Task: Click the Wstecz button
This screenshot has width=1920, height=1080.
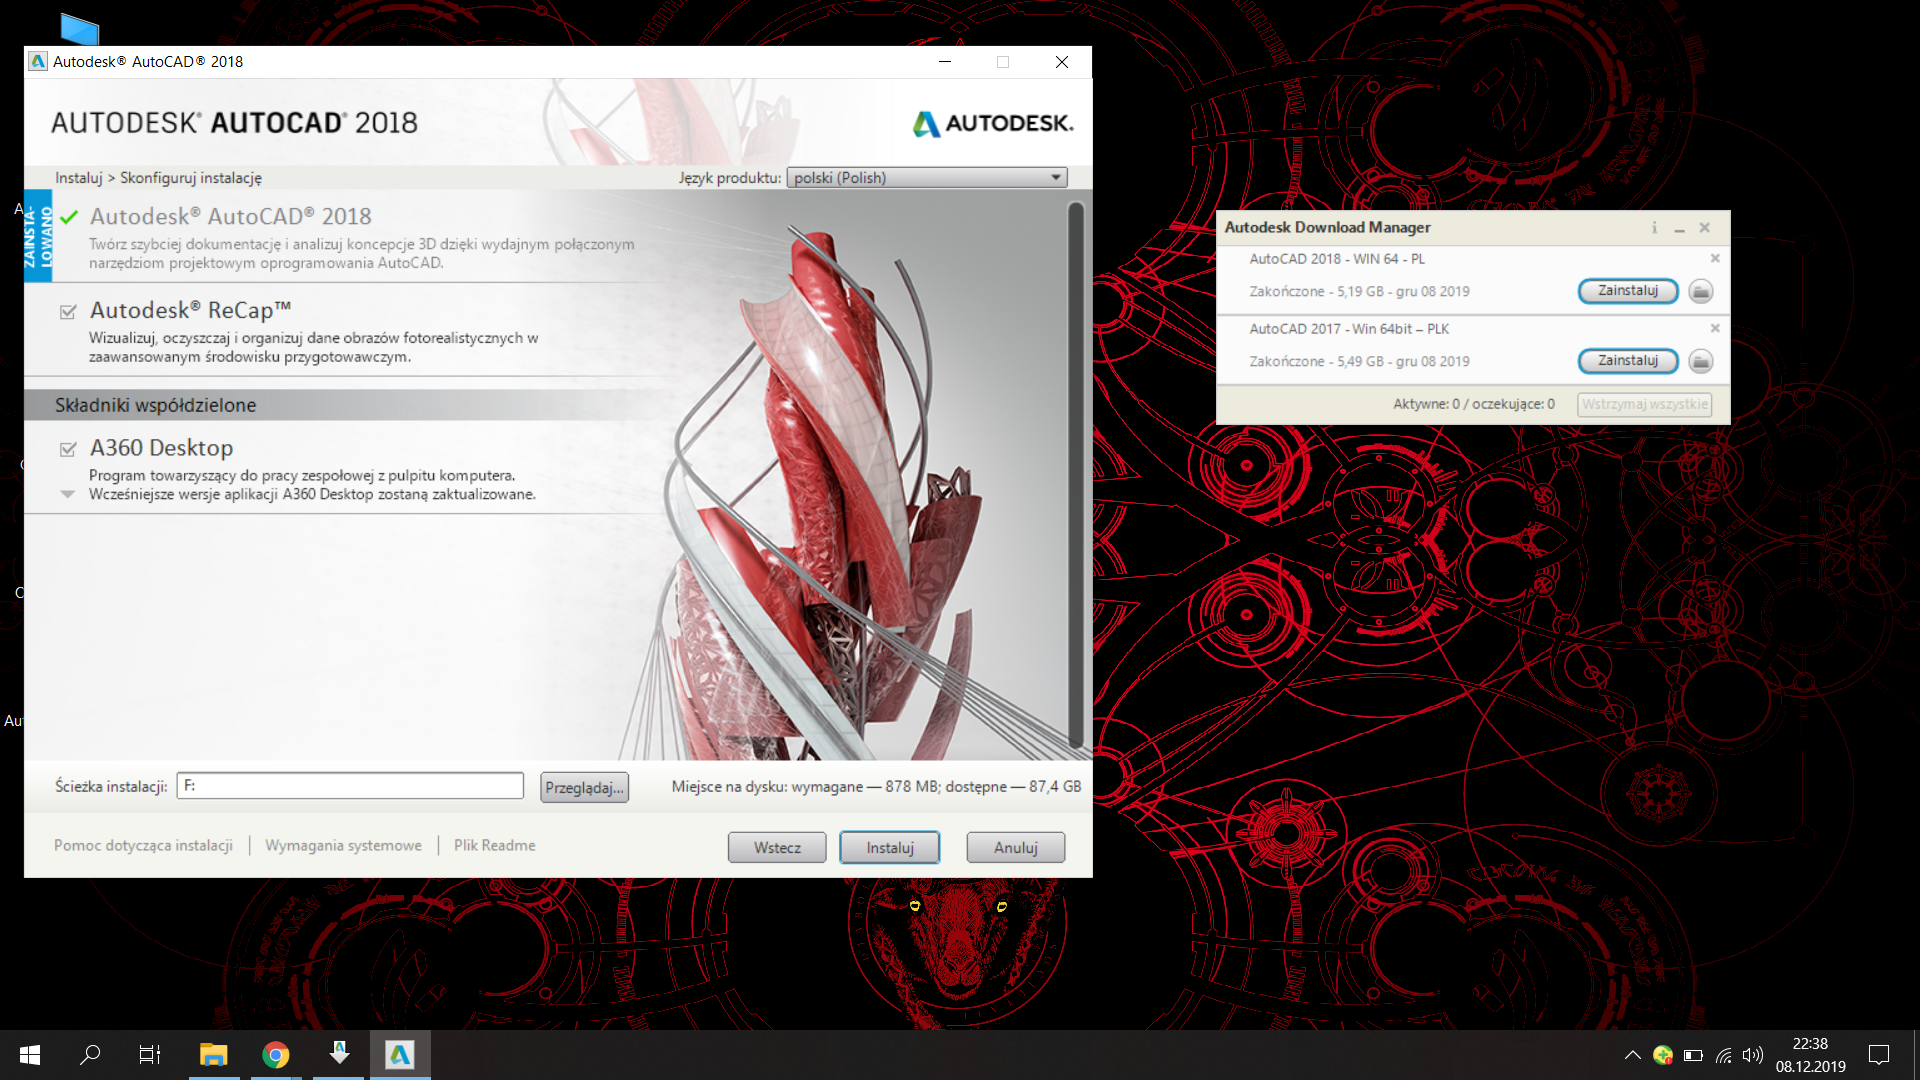Action: 777,848
